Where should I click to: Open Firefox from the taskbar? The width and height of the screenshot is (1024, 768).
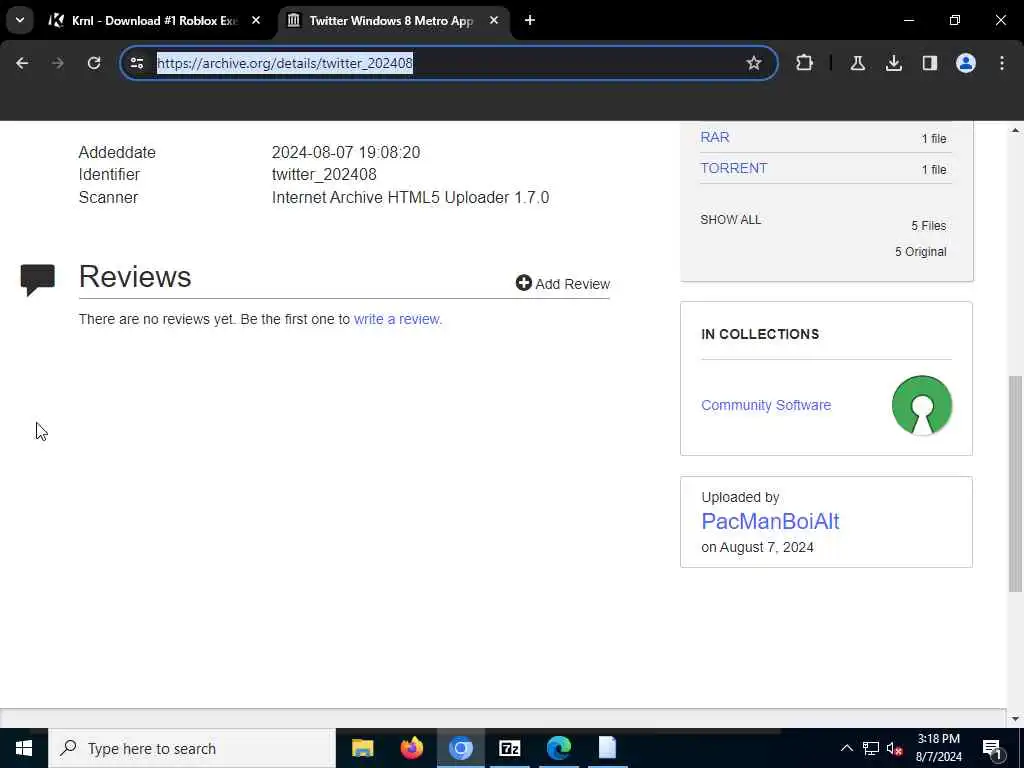coord(411,748)
